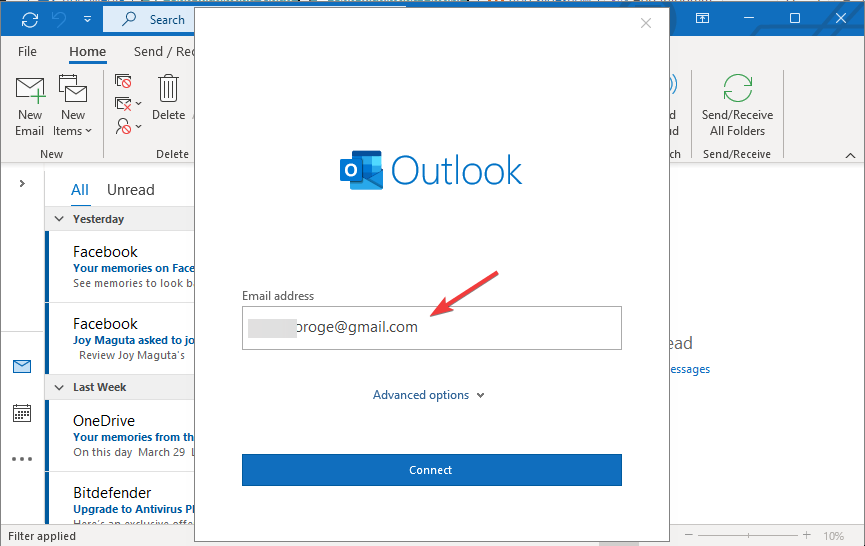Switch to the Send / Receive tab
The image size is (865, 546).
coord(164,52)
